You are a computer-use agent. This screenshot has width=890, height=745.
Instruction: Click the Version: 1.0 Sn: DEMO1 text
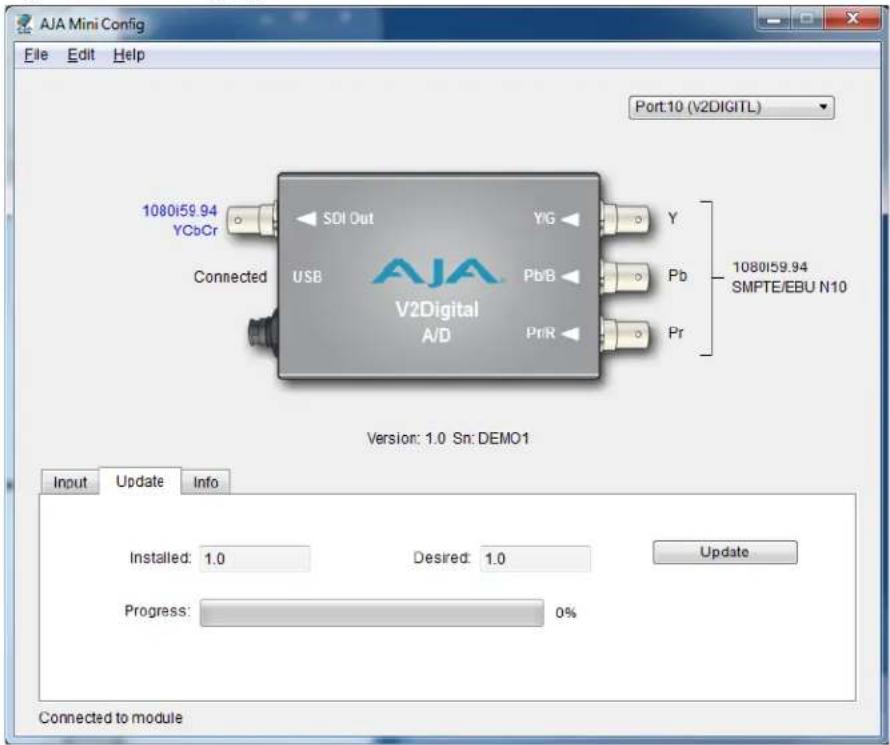pyautogui.click(x=448, y=439)
